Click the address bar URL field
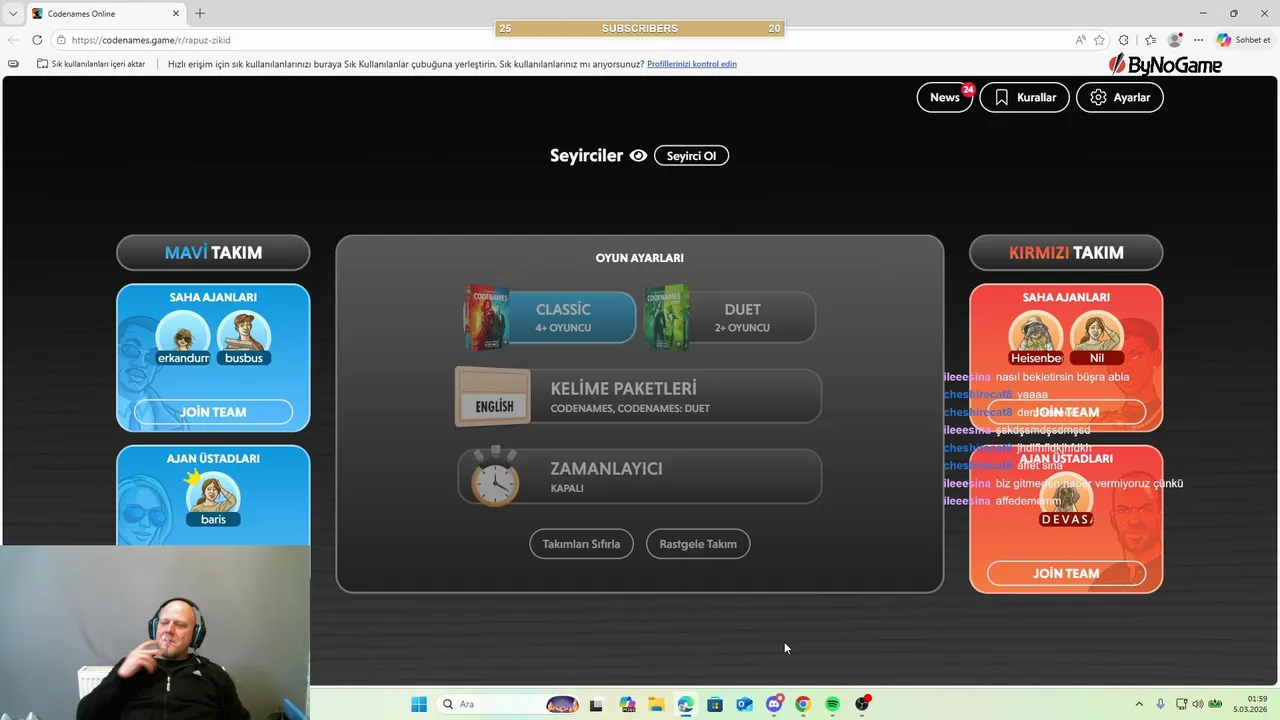The width and height of the screenshot is (1280, 720). click(560, 40)
